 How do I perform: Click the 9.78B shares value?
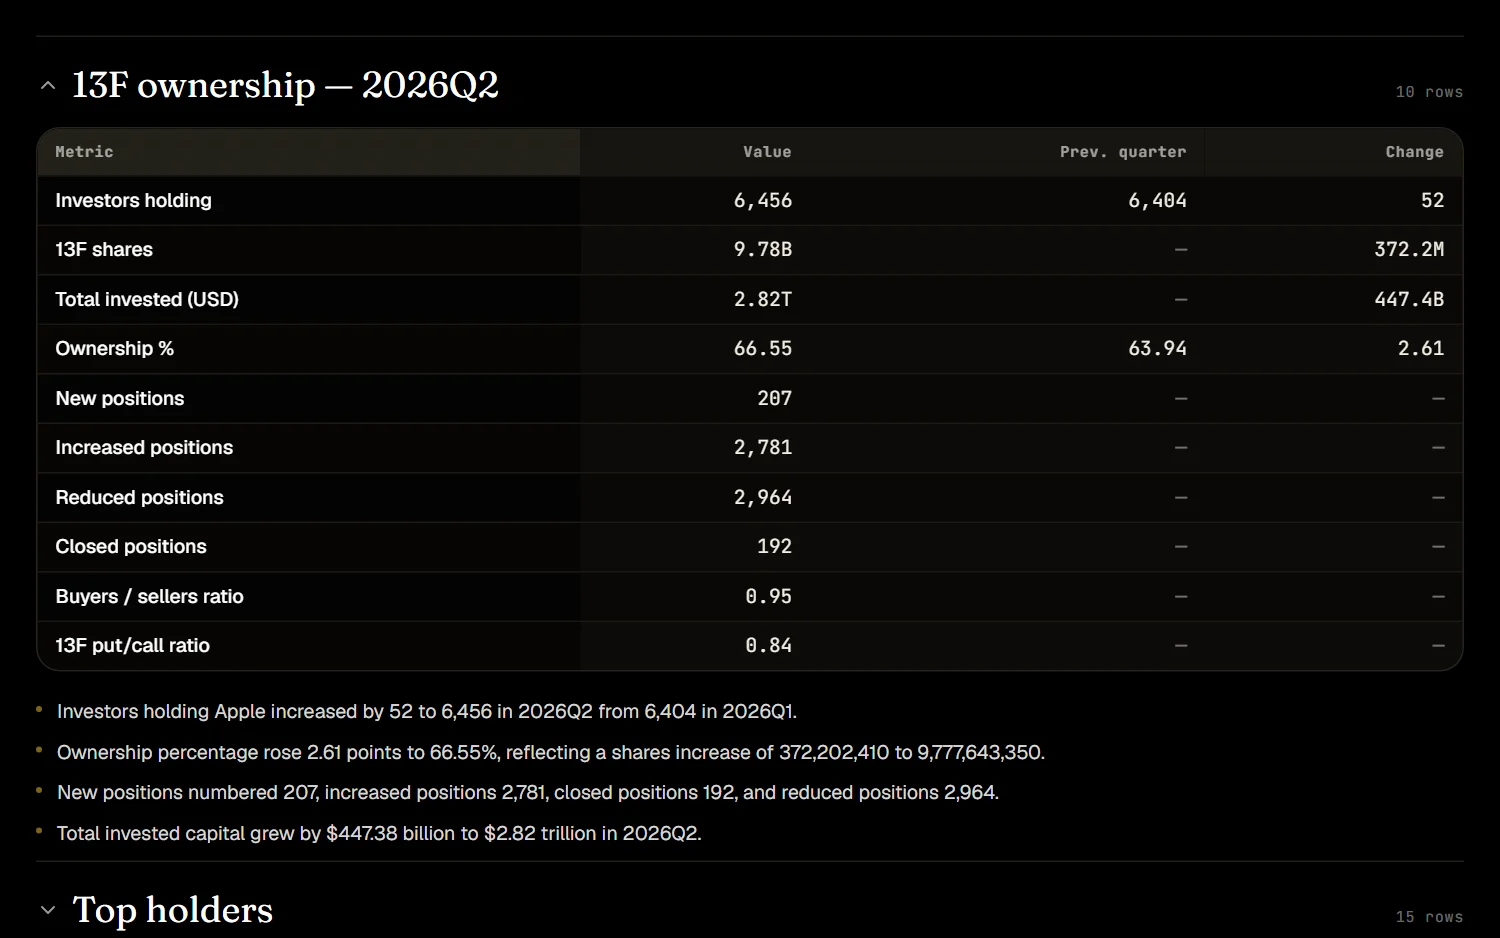763,250
